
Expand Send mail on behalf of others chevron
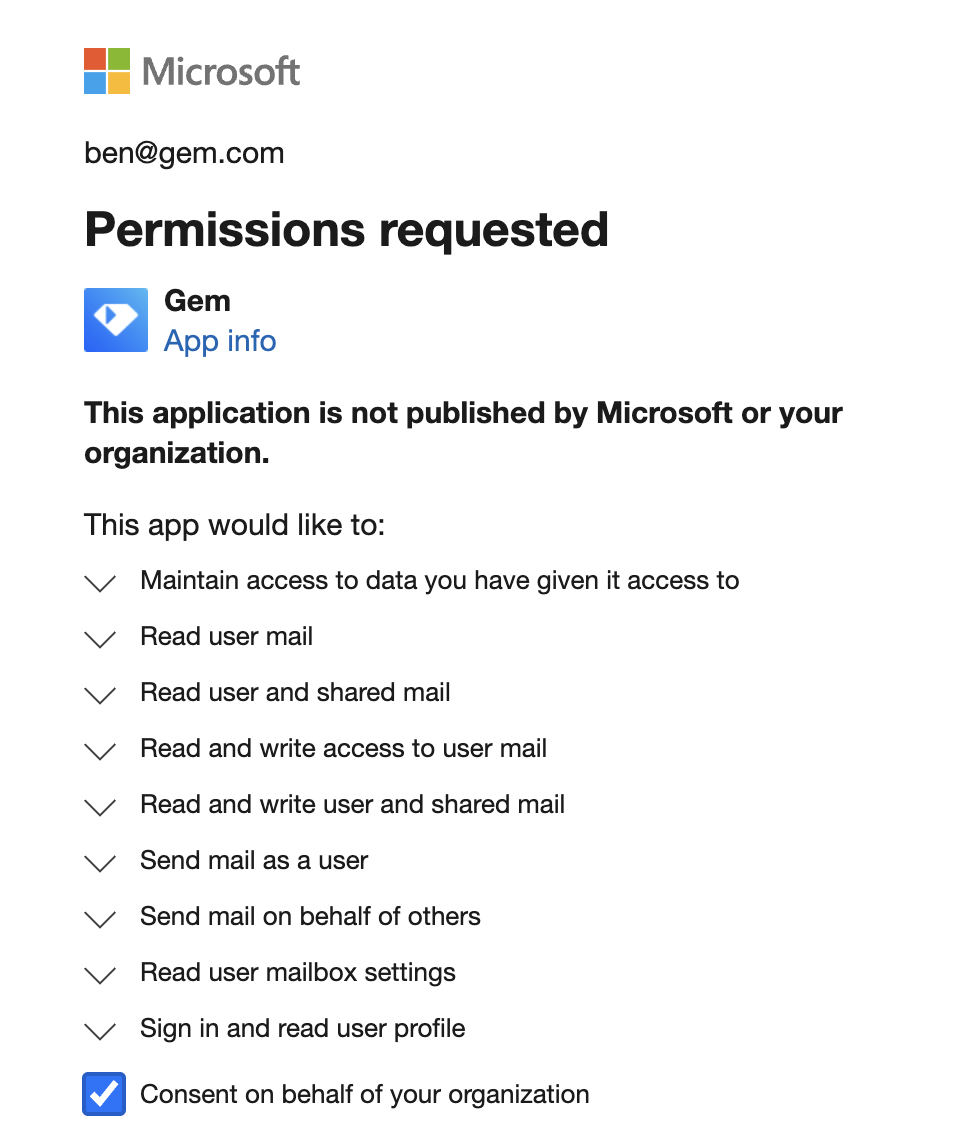pos(100,919)
